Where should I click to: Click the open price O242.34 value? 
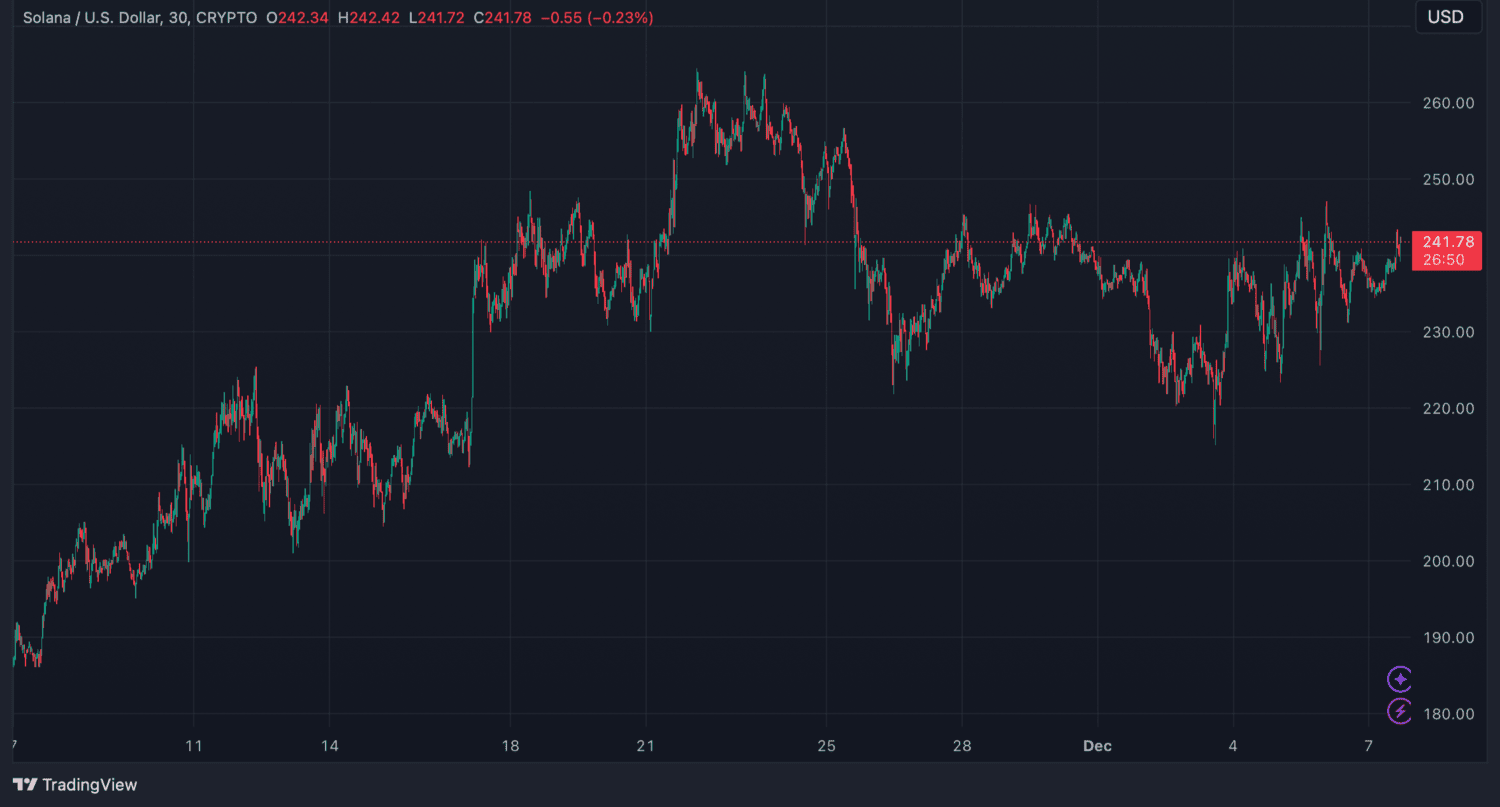(x=297, y=18)
